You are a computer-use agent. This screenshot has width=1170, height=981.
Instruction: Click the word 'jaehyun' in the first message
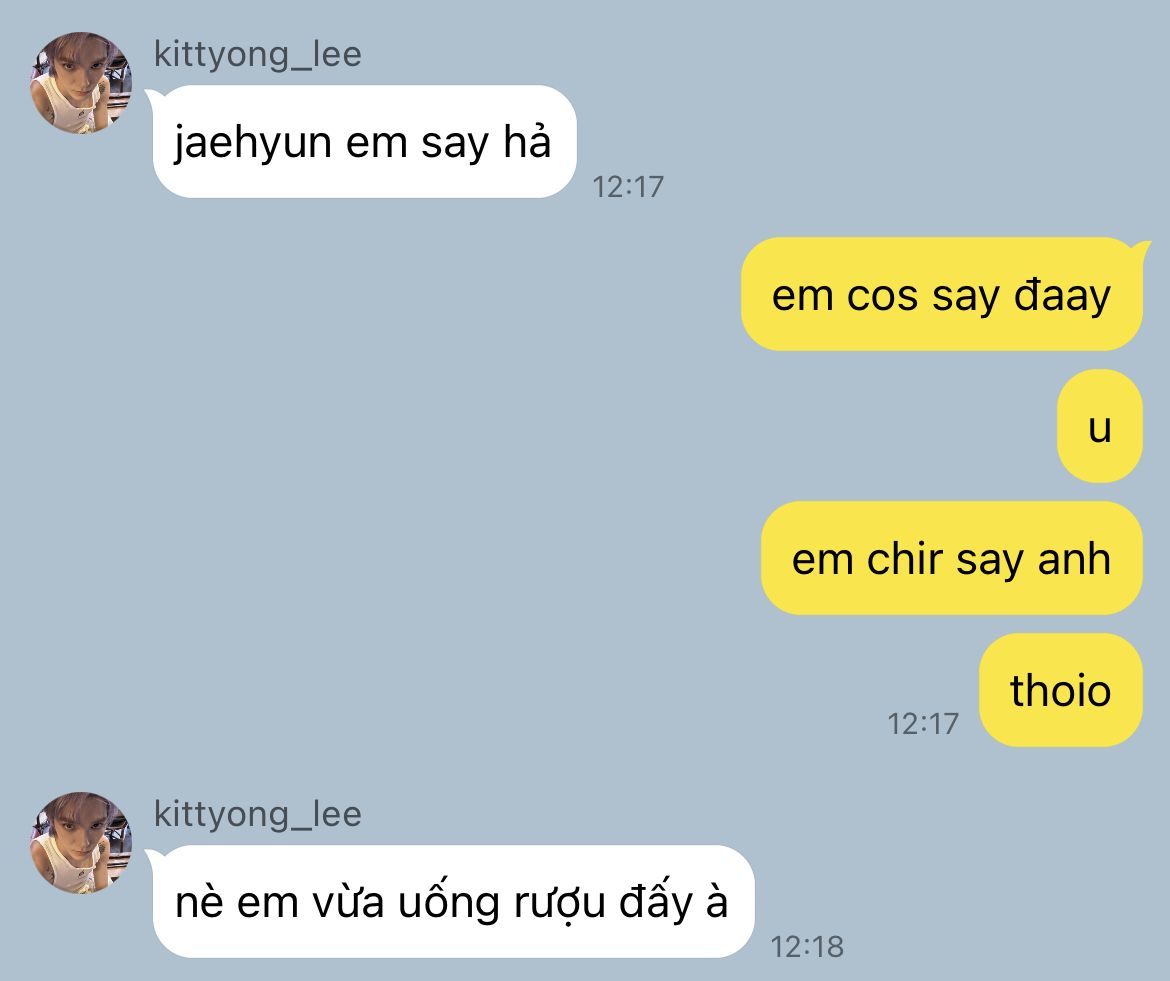253,143
